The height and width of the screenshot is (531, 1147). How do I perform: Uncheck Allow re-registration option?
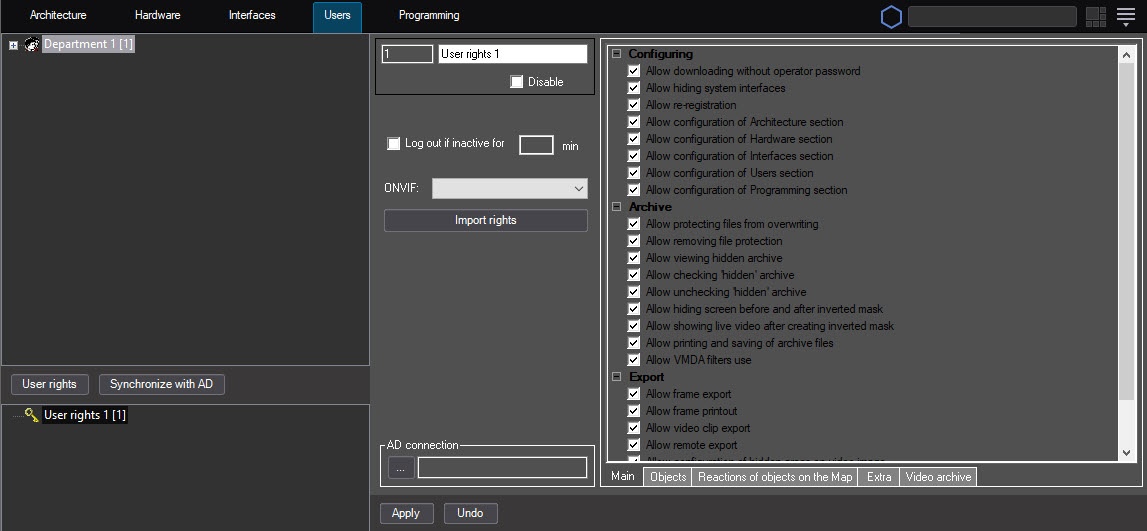coord(634,105)
